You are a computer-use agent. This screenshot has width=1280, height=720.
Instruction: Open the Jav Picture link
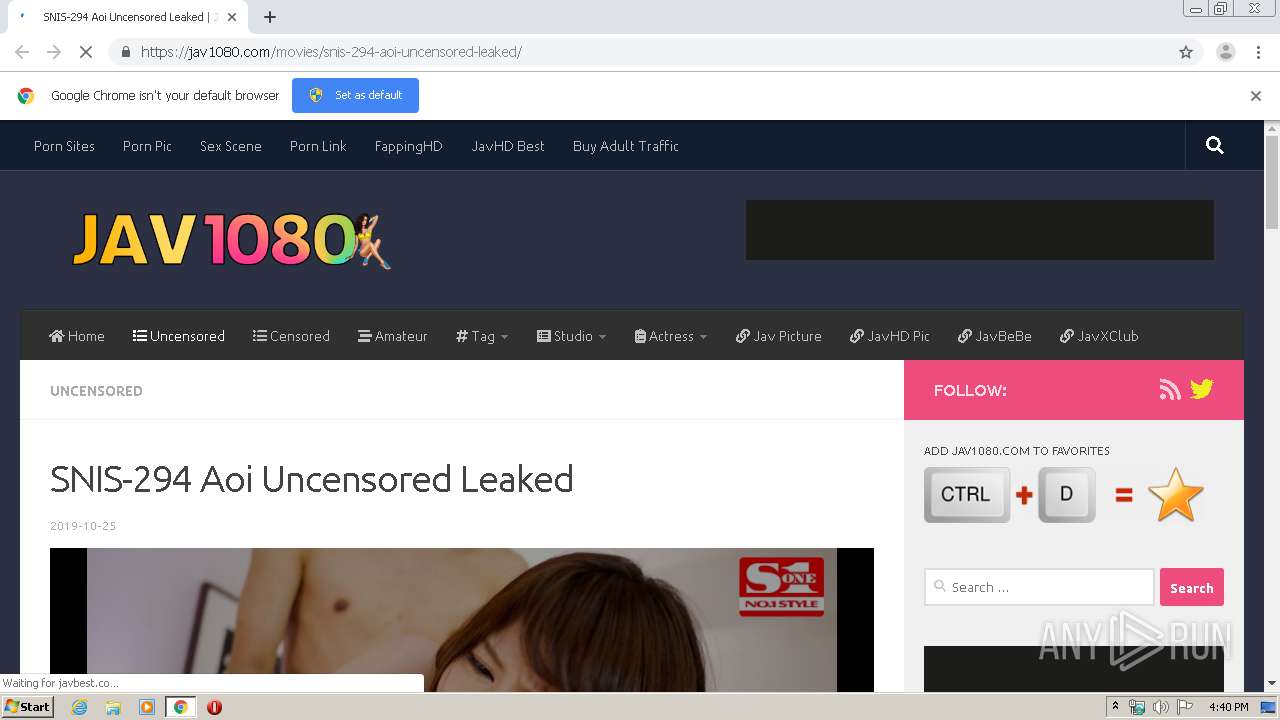778,336
